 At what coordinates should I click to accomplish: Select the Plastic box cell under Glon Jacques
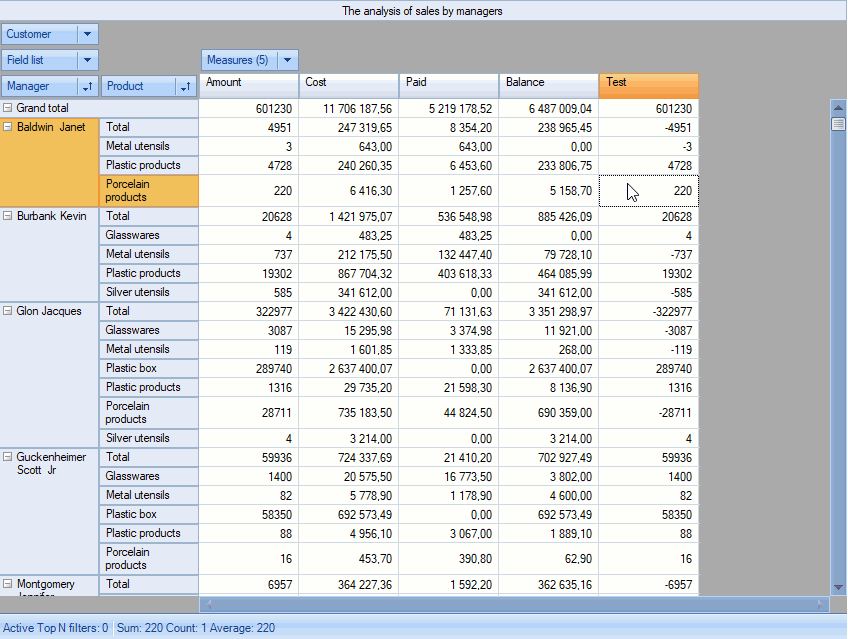pyautogui.click(x=150, y=368)
